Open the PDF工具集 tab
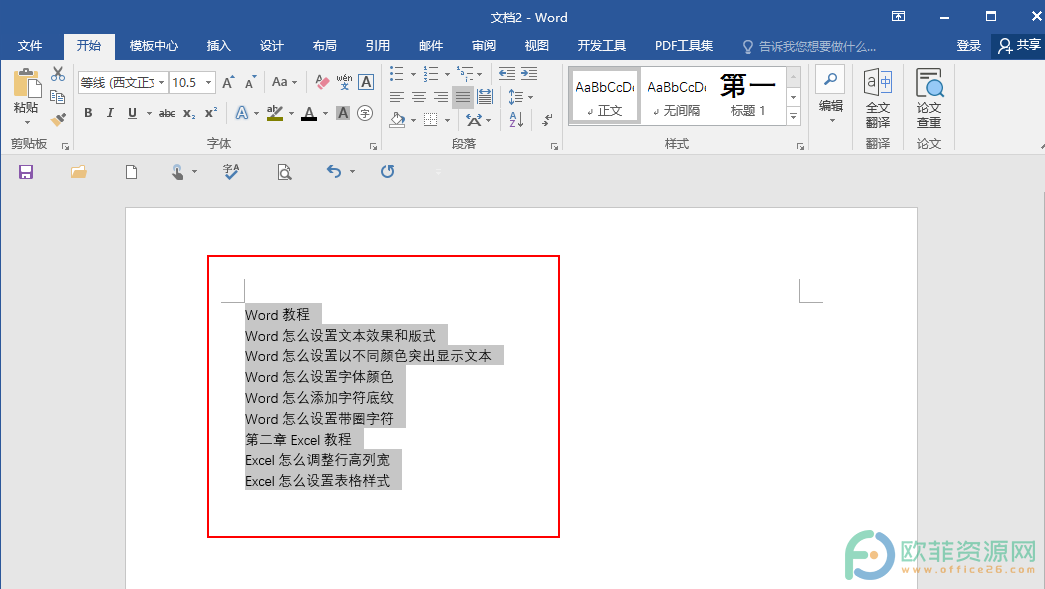The image size is (1045, 589). click(684, 46)
